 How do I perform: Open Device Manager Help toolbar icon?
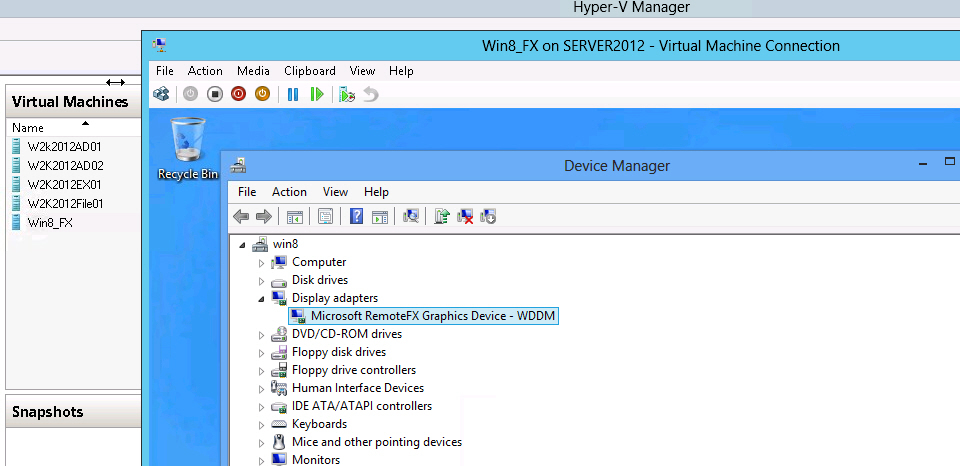click(356, 216)
